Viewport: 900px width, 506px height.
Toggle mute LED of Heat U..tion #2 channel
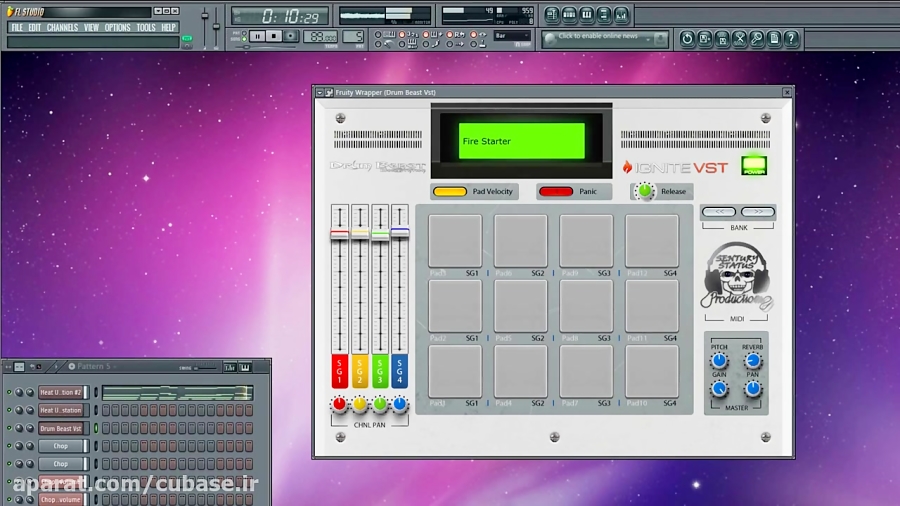pyautogui.click(x=9, y=392)
